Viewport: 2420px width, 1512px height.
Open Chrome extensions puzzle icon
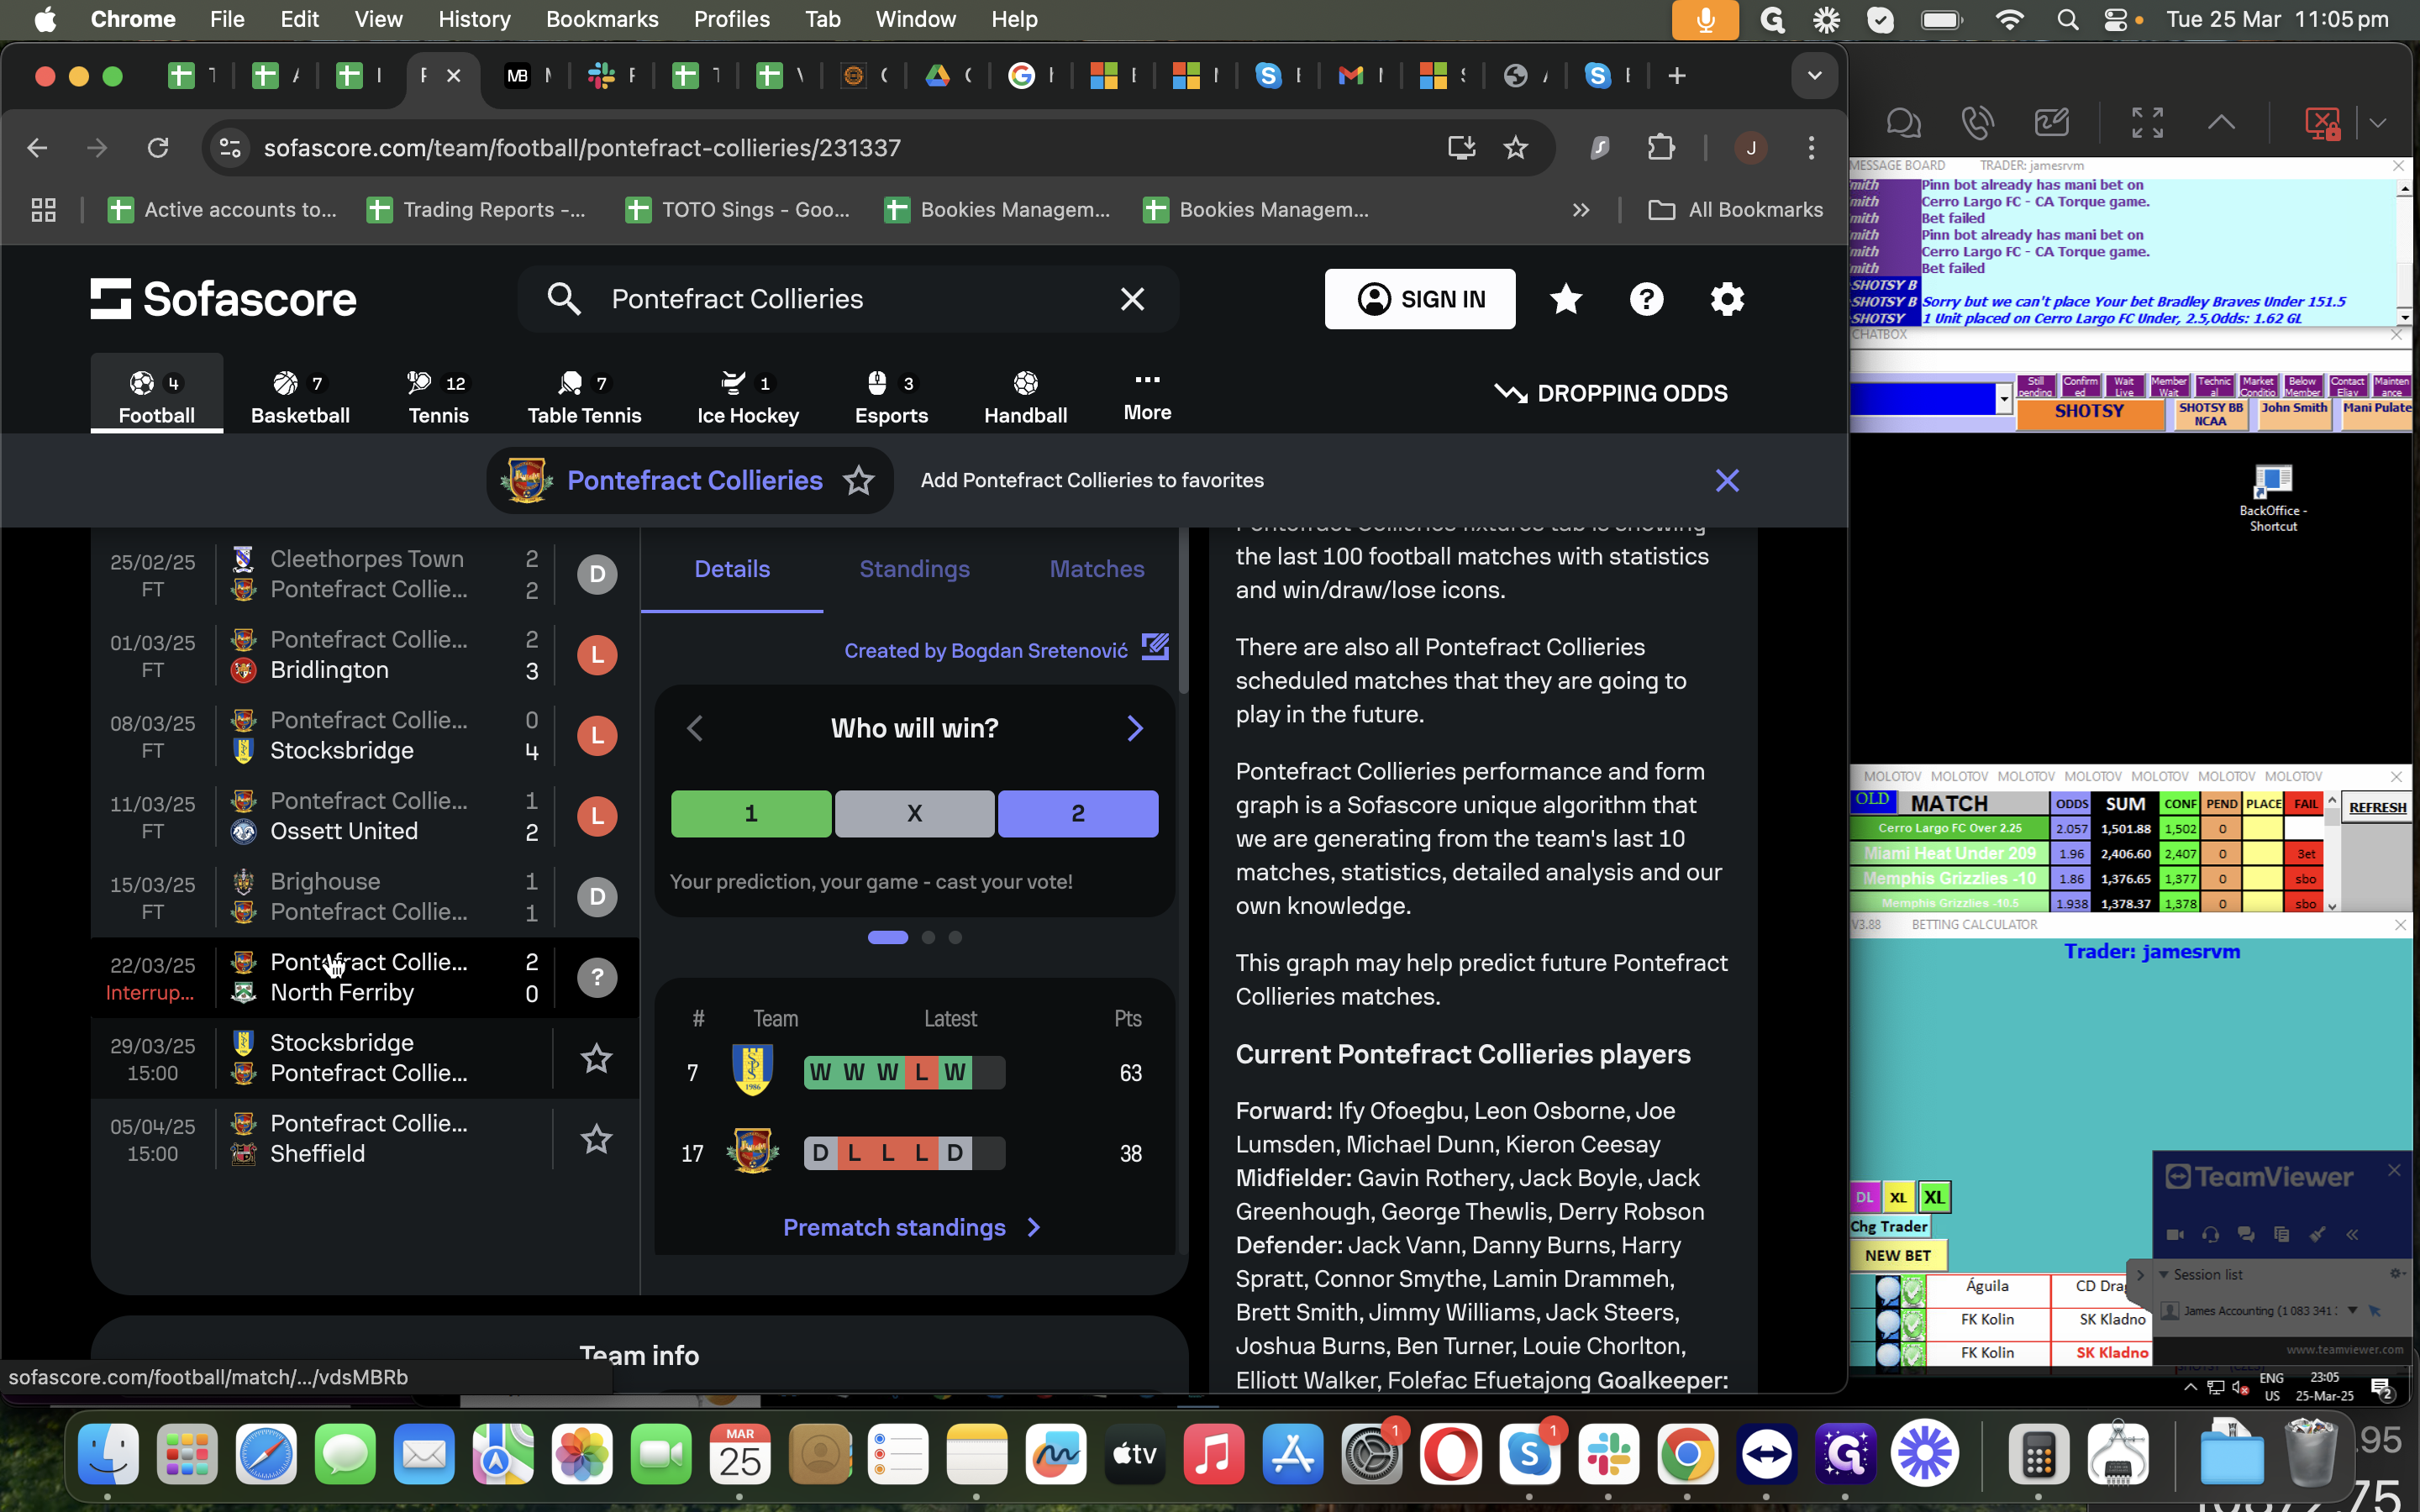(1661, 148)
